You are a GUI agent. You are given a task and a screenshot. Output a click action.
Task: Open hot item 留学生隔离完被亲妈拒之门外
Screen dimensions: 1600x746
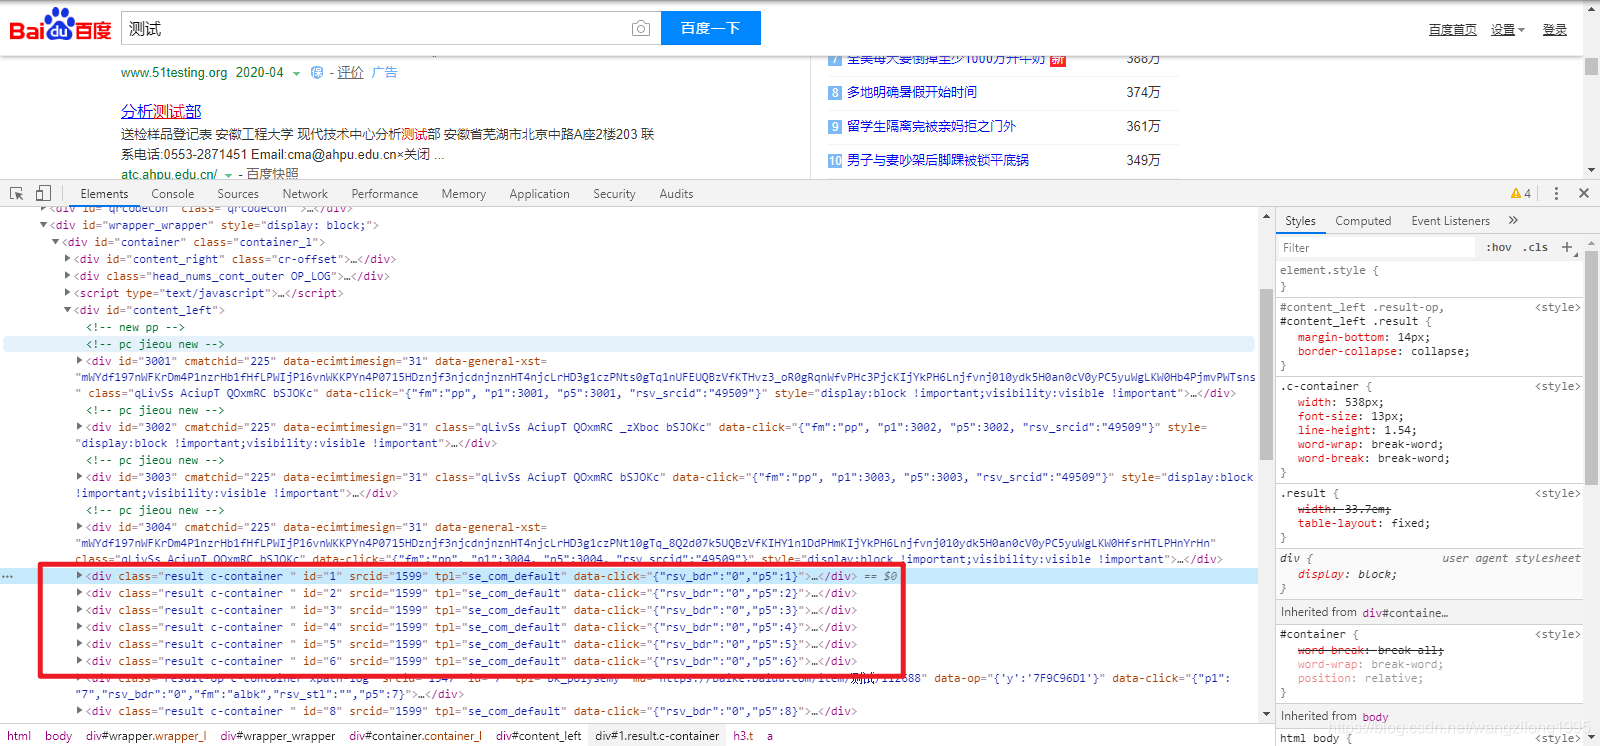(931, 126)
